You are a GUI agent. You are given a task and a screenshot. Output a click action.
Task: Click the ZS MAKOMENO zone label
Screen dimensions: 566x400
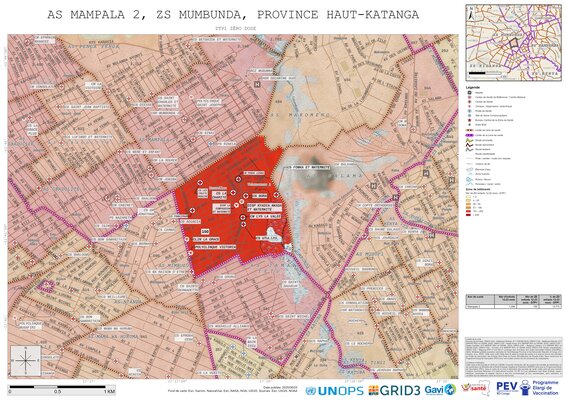pyautogui.click(x=299, y=114)
